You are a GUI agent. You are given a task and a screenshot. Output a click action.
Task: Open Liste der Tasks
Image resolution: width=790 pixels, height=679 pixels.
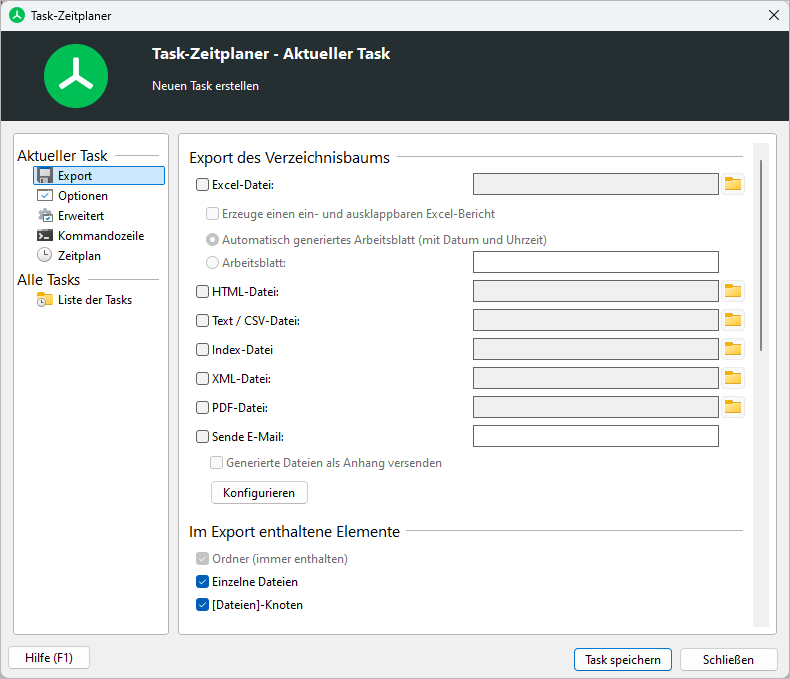(x=95, y=300)
